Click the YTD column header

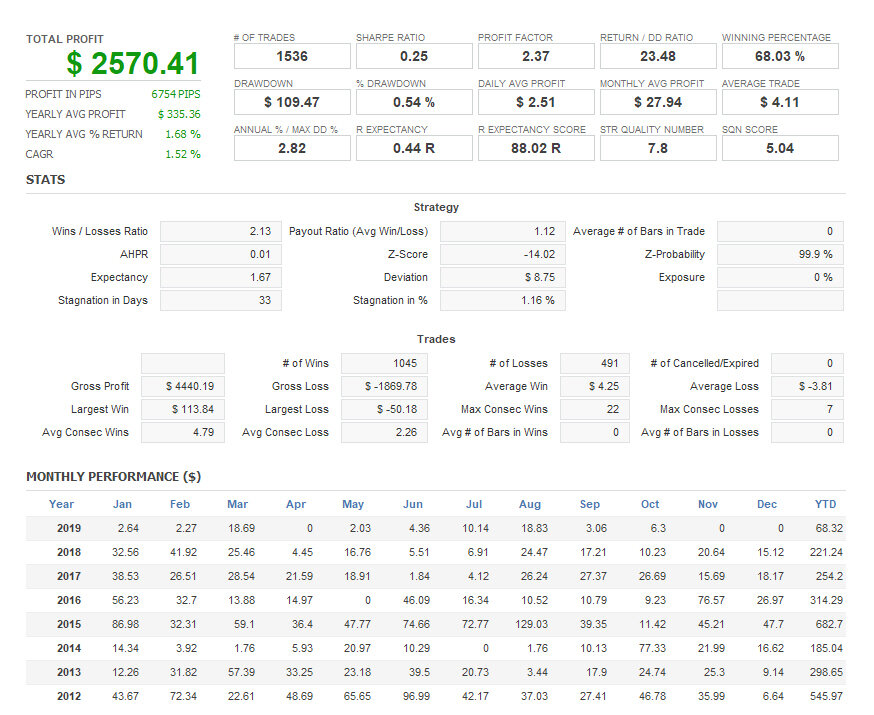(825, 504)
